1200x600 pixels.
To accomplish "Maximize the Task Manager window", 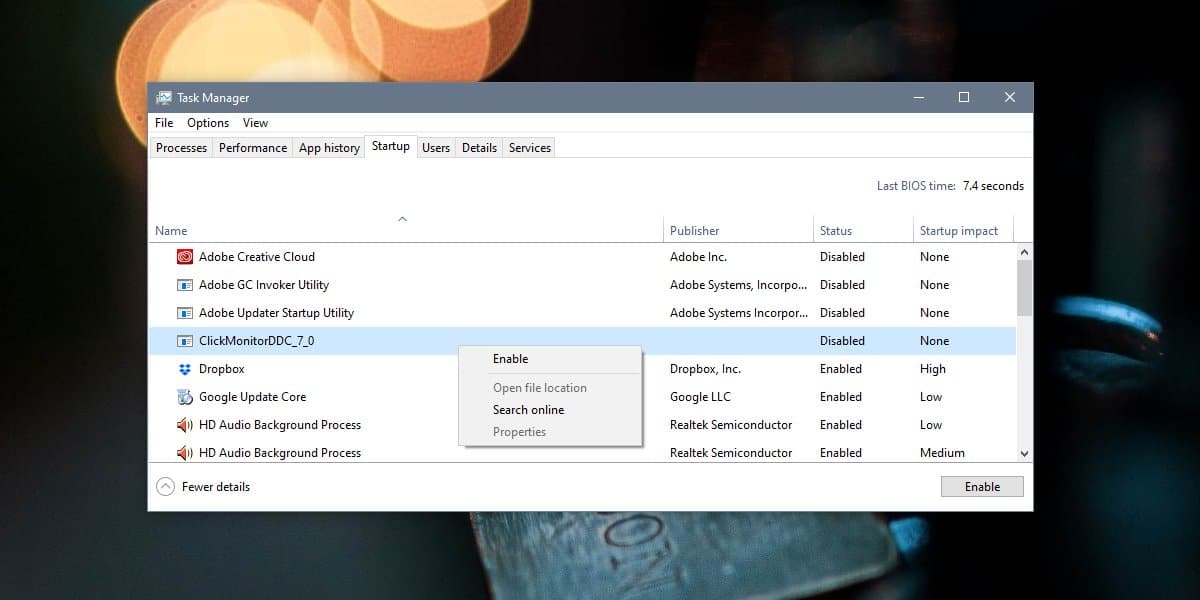I will pyautogui.click(x=964, y=97).
